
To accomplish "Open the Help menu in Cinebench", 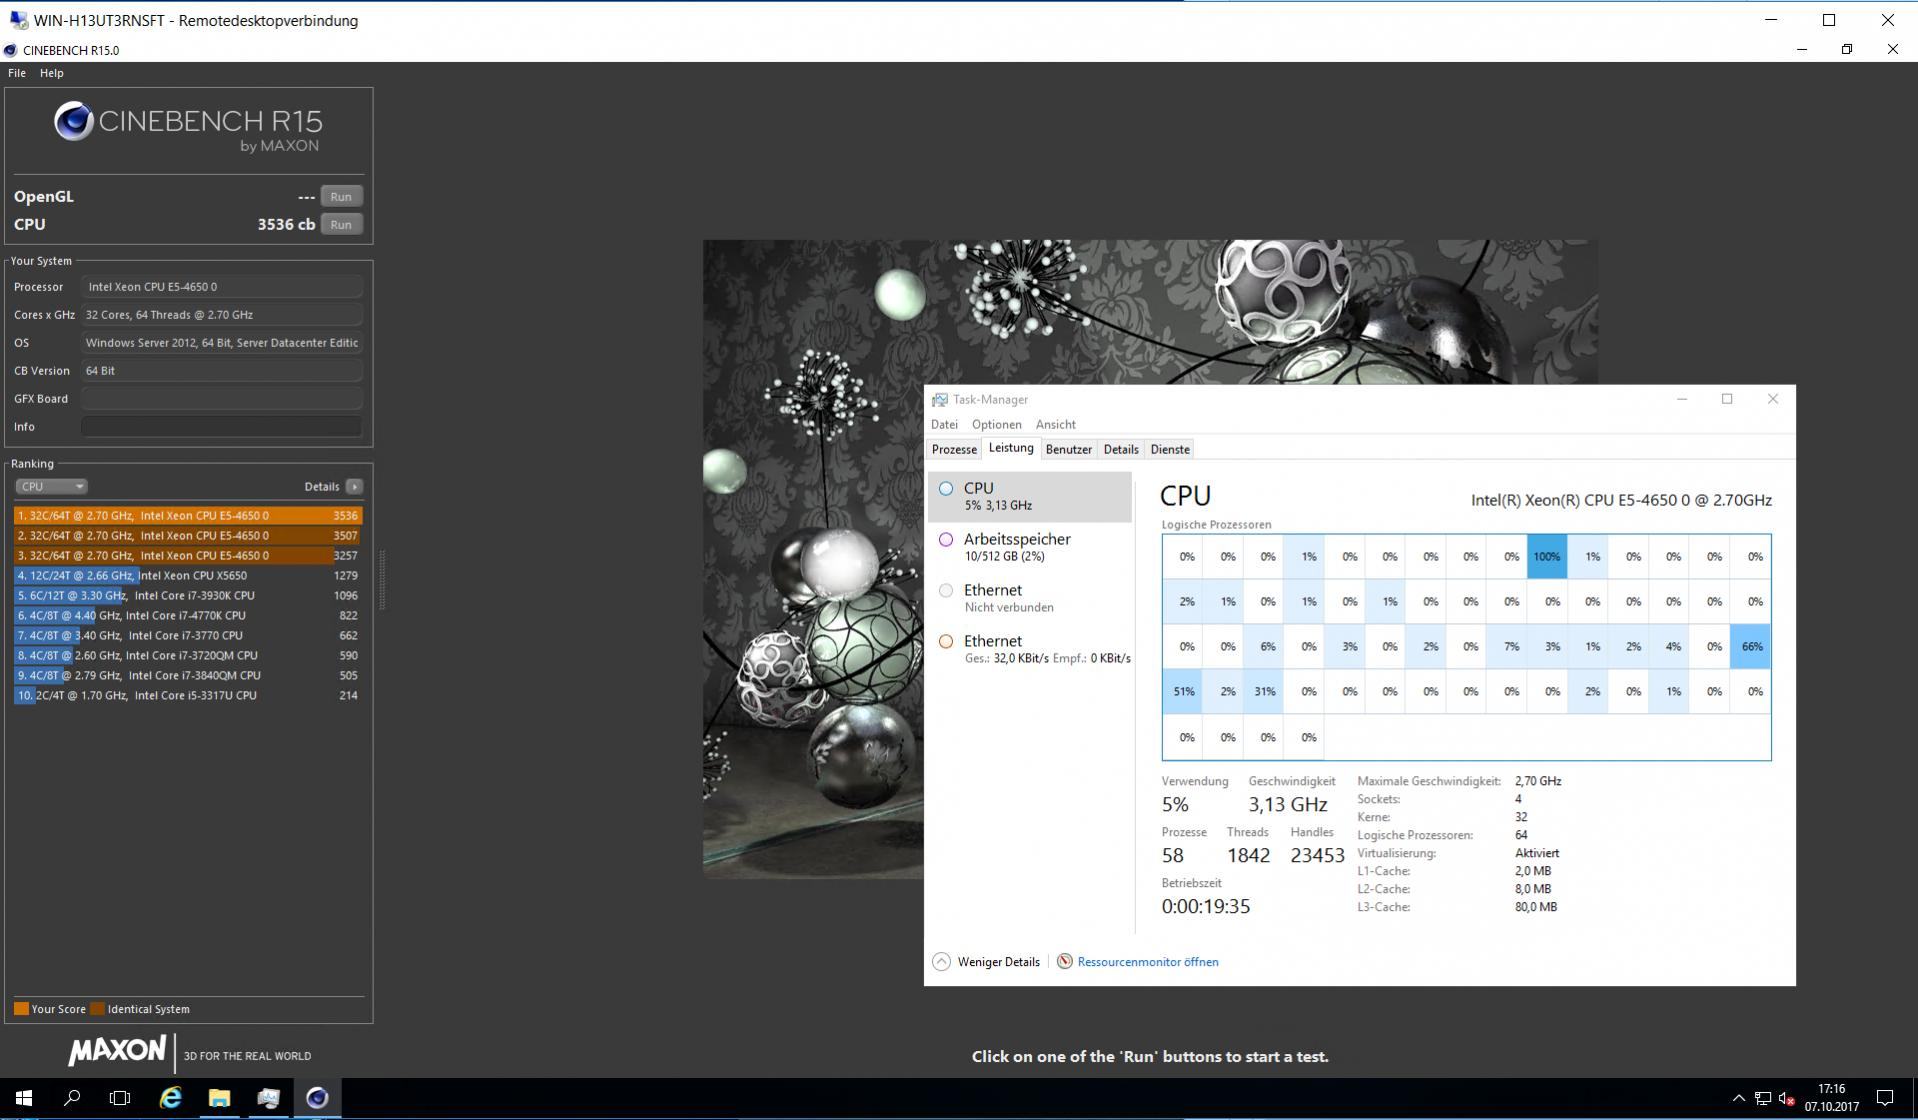I will [x=52, y=73].
